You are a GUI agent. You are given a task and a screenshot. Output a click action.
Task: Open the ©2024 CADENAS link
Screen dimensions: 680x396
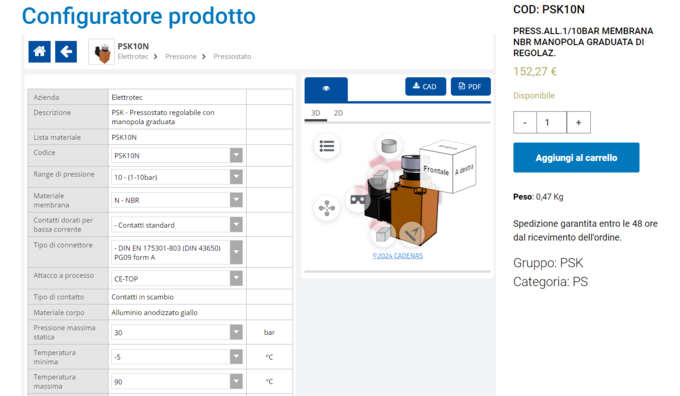click(x=398, y=256)
